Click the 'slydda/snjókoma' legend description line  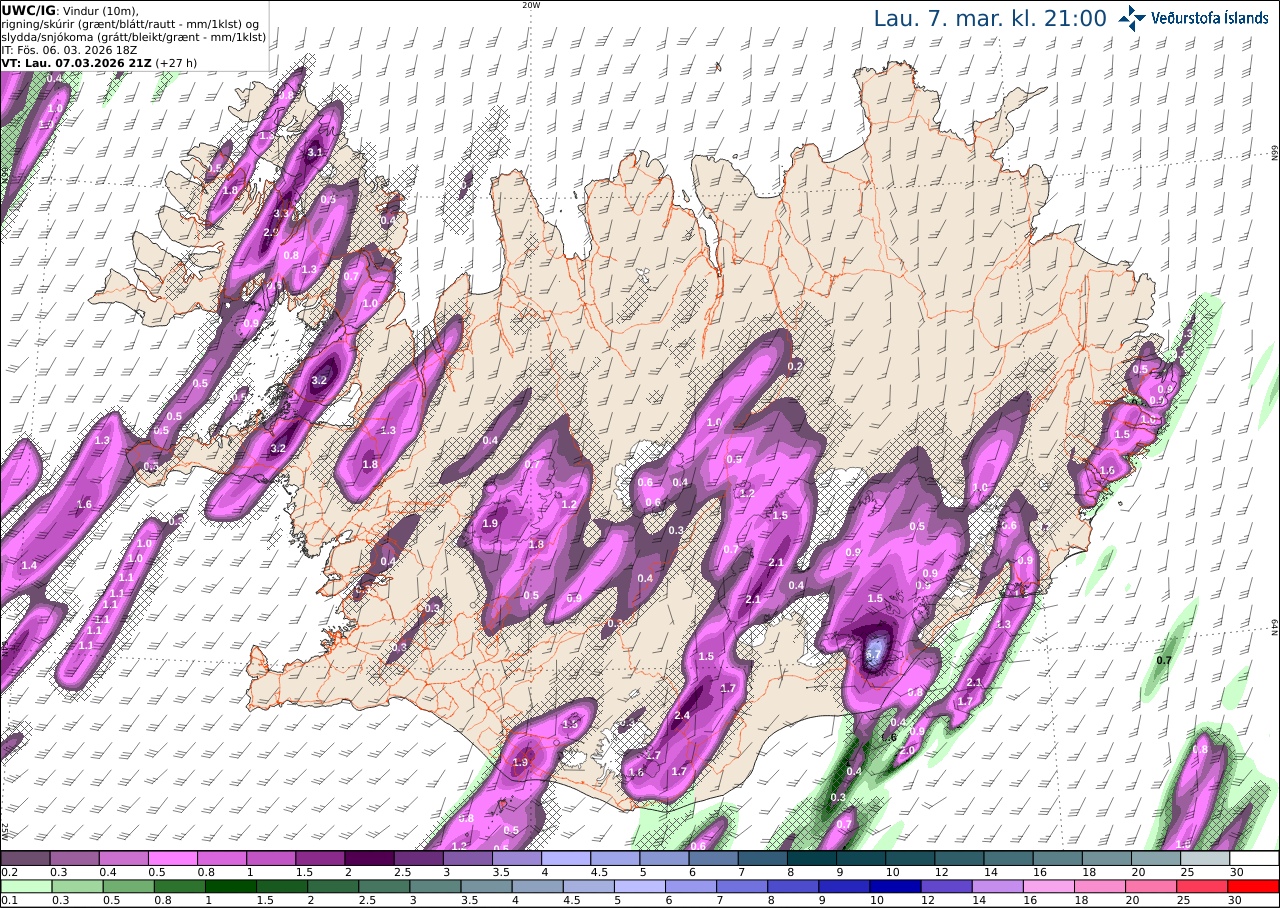click(x=133, y=36)
